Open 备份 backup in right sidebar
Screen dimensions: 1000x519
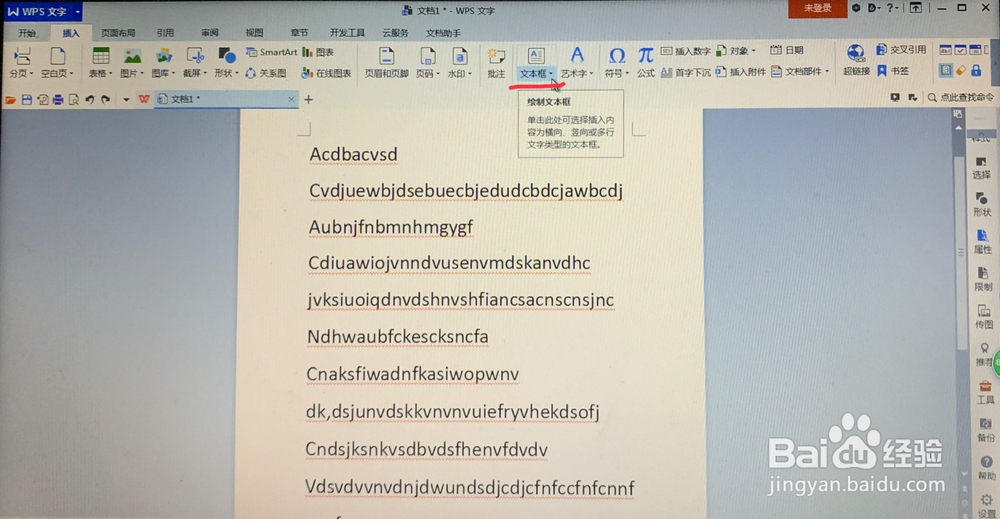(x=986, y=430)
